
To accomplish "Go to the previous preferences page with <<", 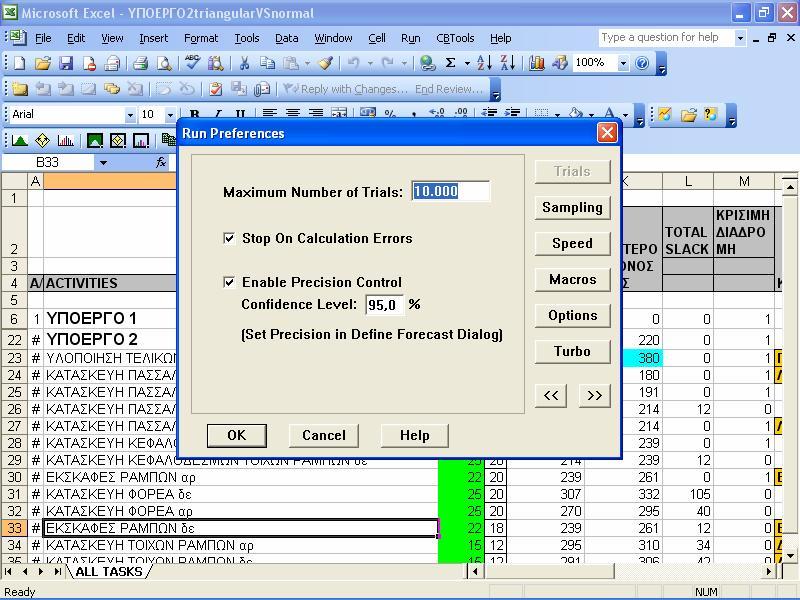I will pyautogui.click(x=551, y=395).
